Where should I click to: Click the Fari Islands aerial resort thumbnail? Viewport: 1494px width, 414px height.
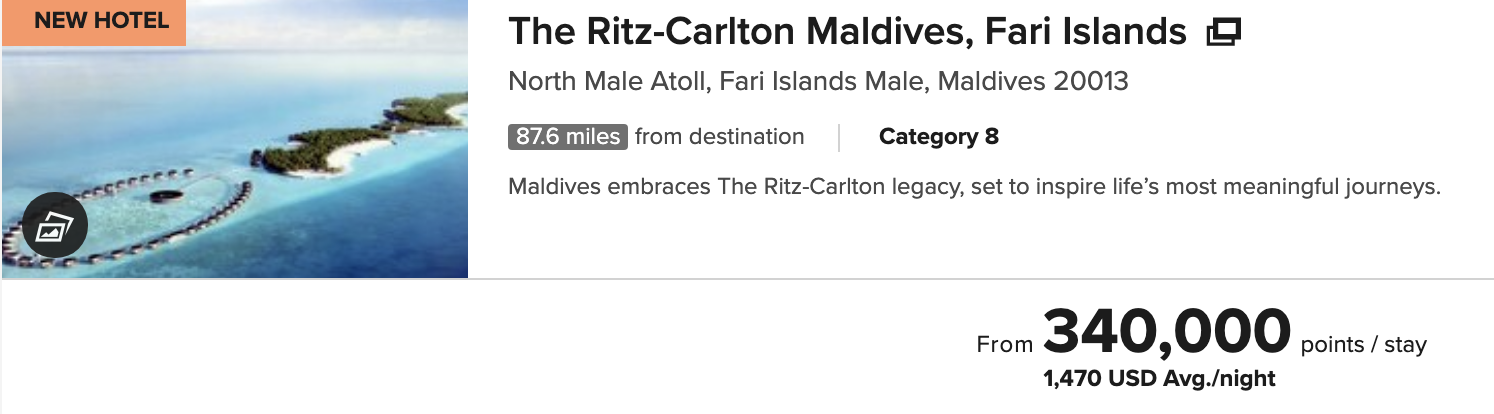tap(235, 139)
